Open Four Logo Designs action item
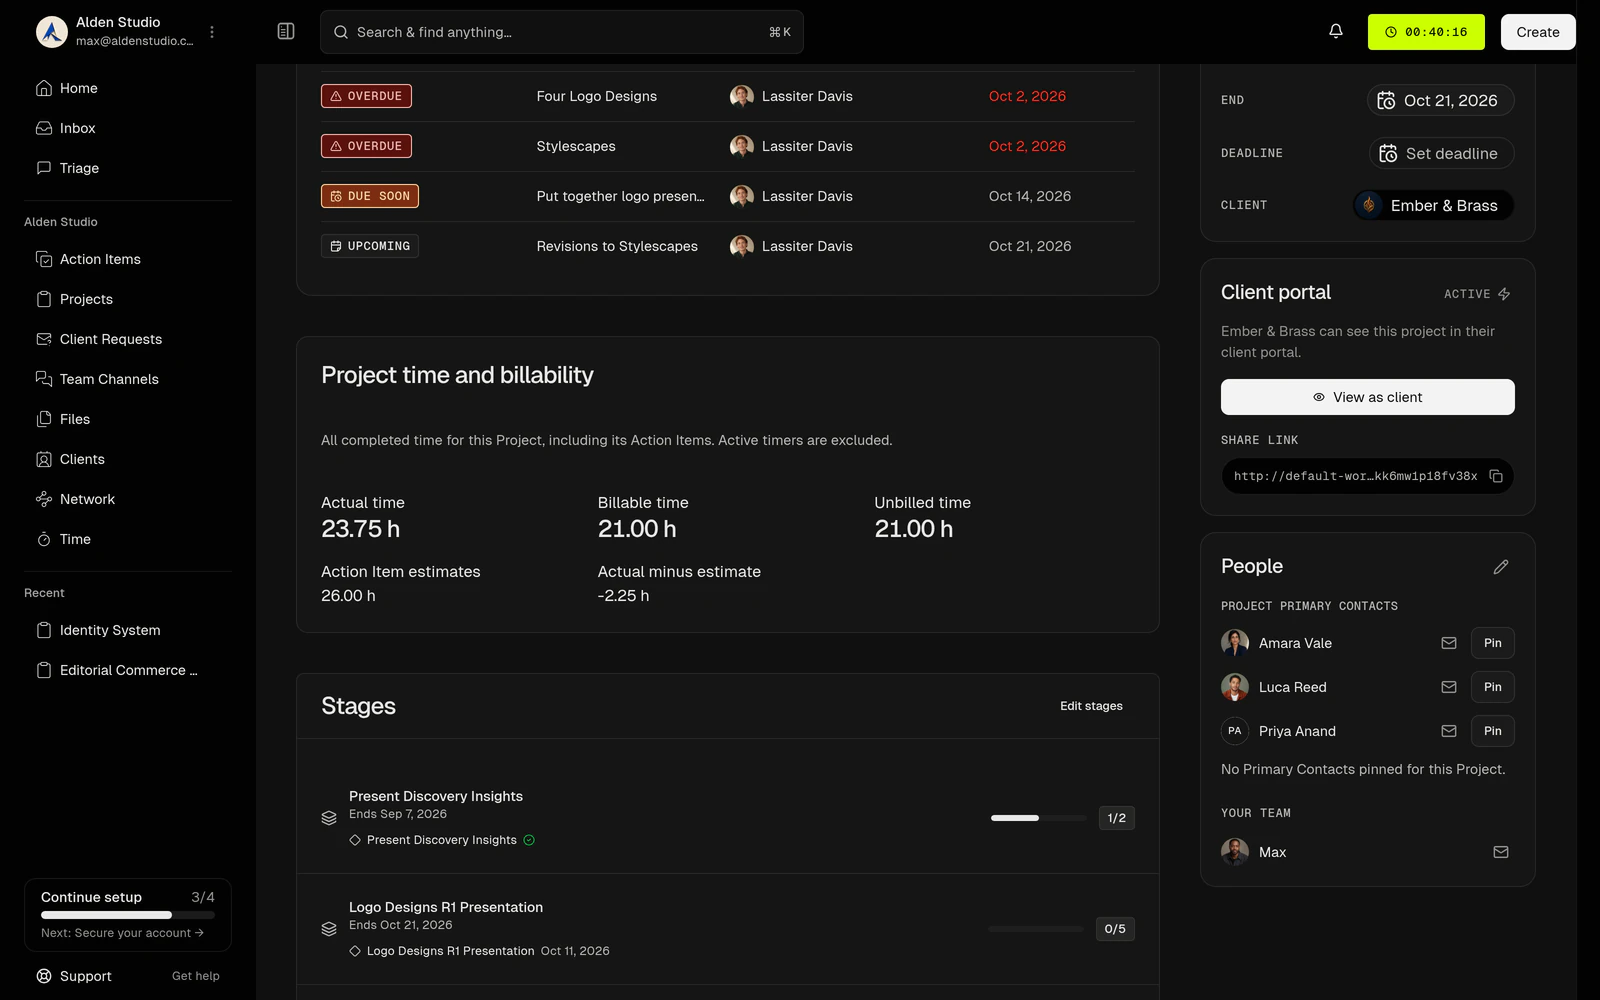This screenshot has height=1000, width=1600. [x=597, y=96]
